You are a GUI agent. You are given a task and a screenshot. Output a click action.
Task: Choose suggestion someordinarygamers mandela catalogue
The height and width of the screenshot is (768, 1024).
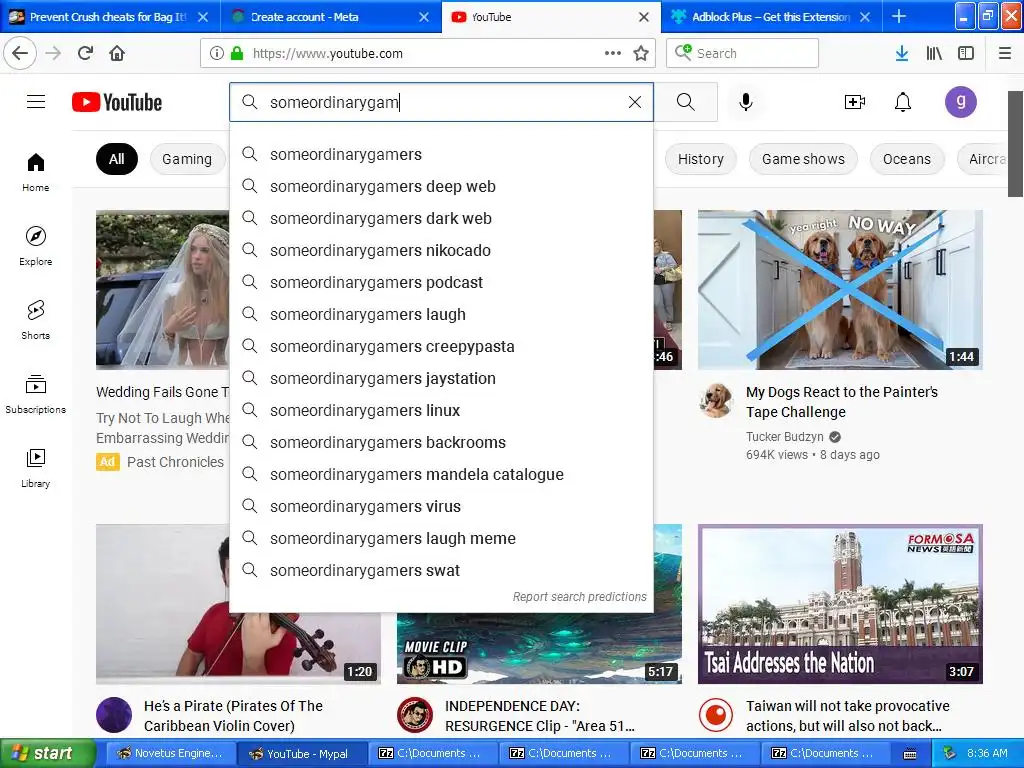pyautogui.click(x=441, y=474)
